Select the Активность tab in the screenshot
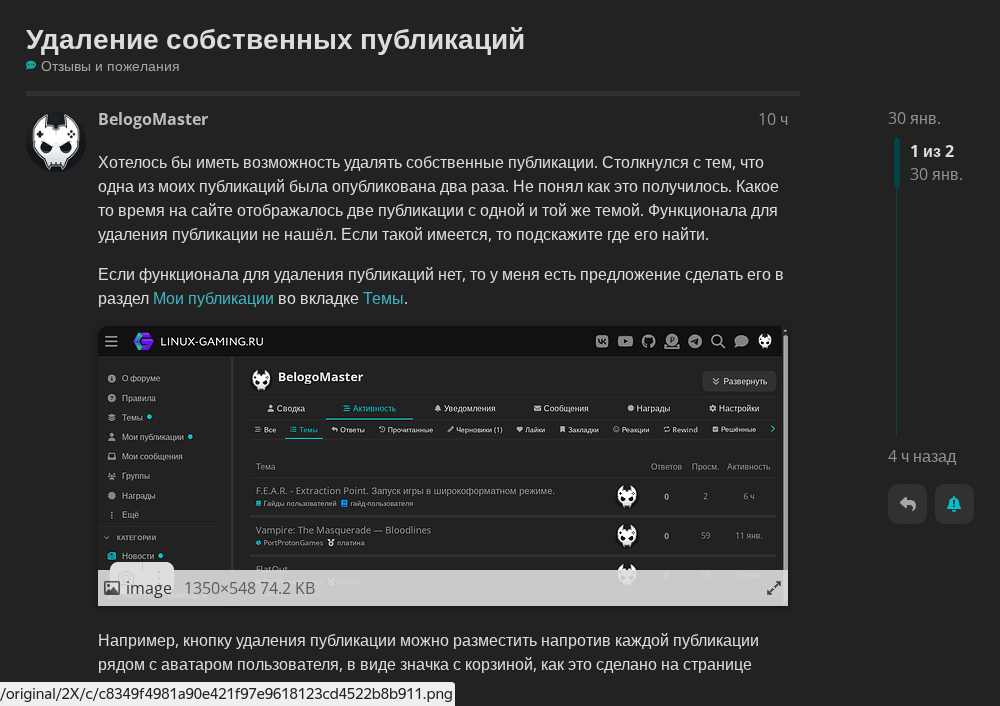 pyautogui.click(x=369, y=408)
